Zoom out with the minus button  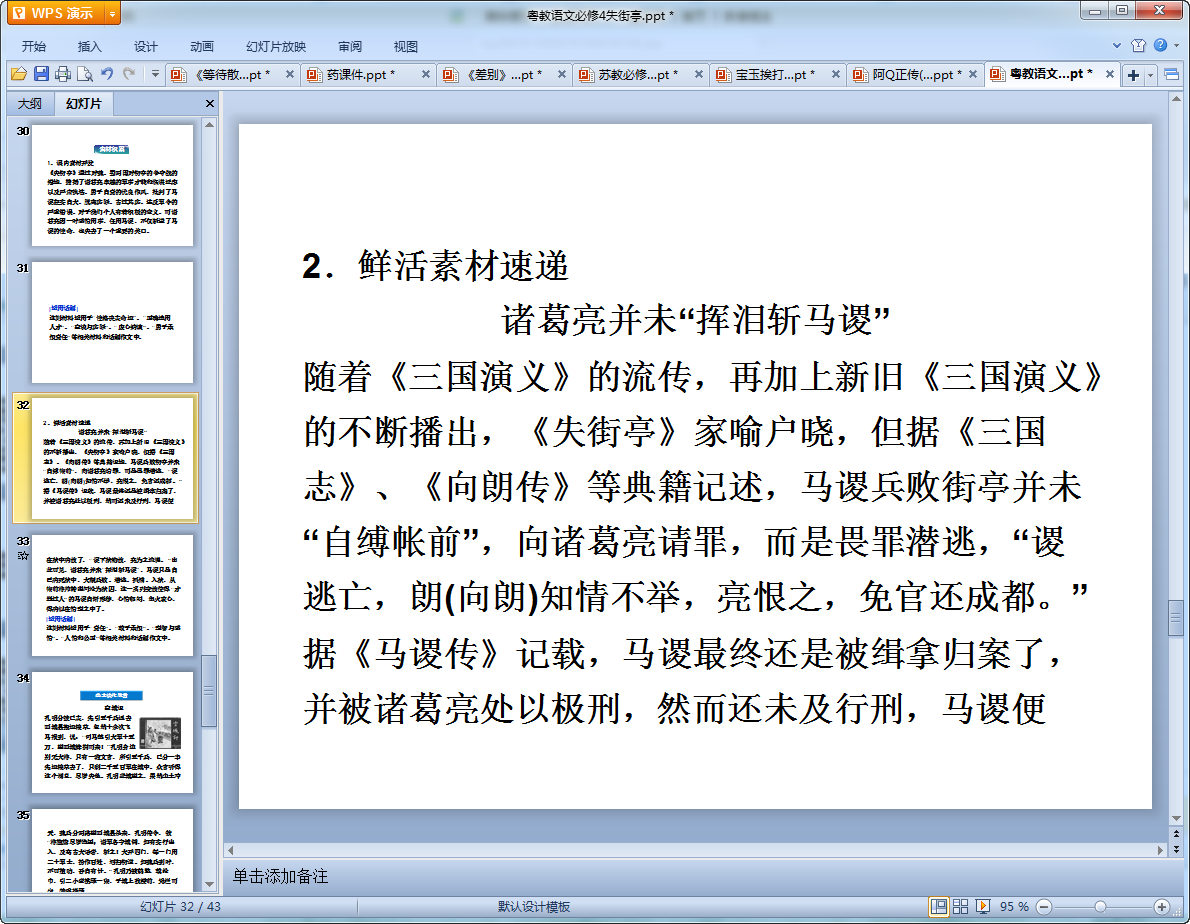click(x=1044, y=907)
